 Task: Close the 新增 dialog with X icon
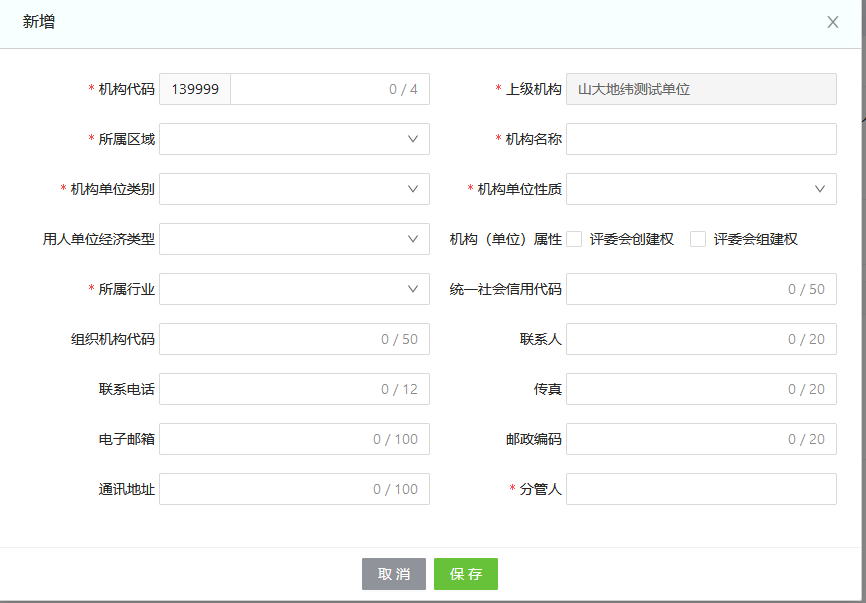tap(832, 22)
